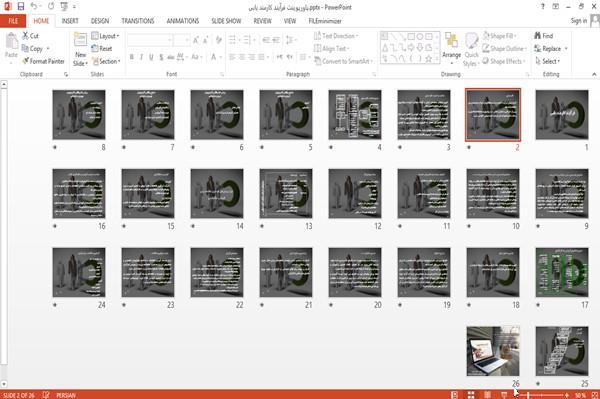The height and width of the screenshot is (399, 600).
Task: Open the Section dropdown menu
Action: point(106,61)
